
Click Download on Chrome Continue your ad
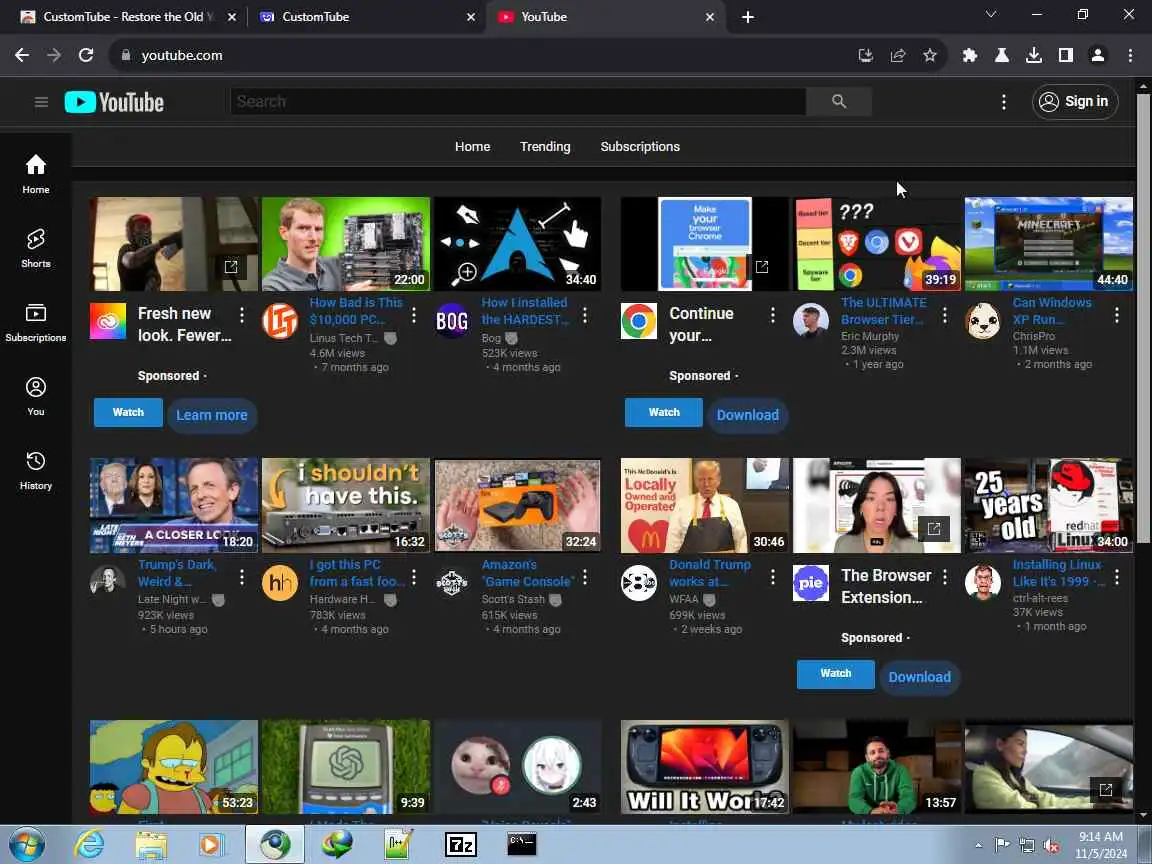[x=747, y=415]
